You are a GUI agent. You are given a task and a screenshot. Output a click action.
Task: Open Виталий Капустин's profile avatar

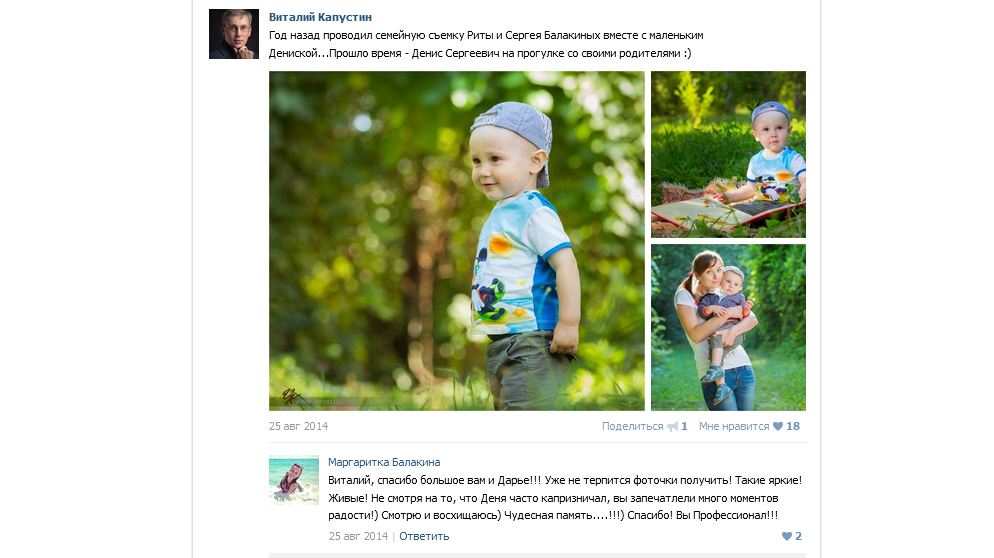(x=234, y=34)
